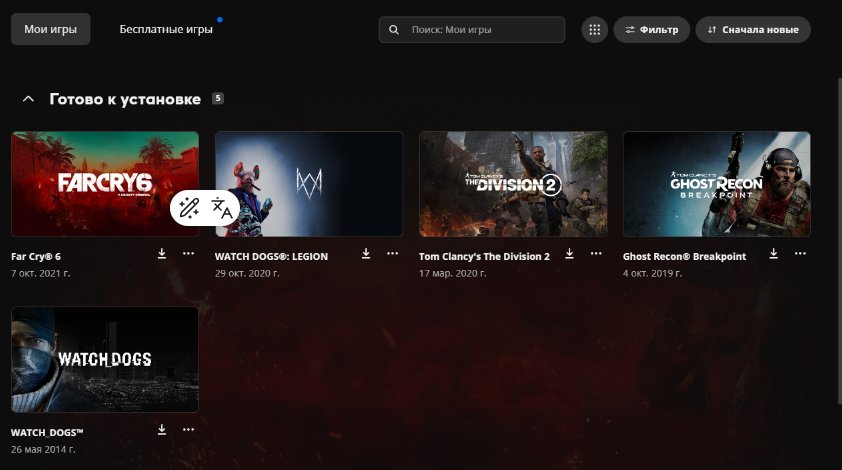
Task: Open more options for The Division 2
Action: [x=596, y=254]
